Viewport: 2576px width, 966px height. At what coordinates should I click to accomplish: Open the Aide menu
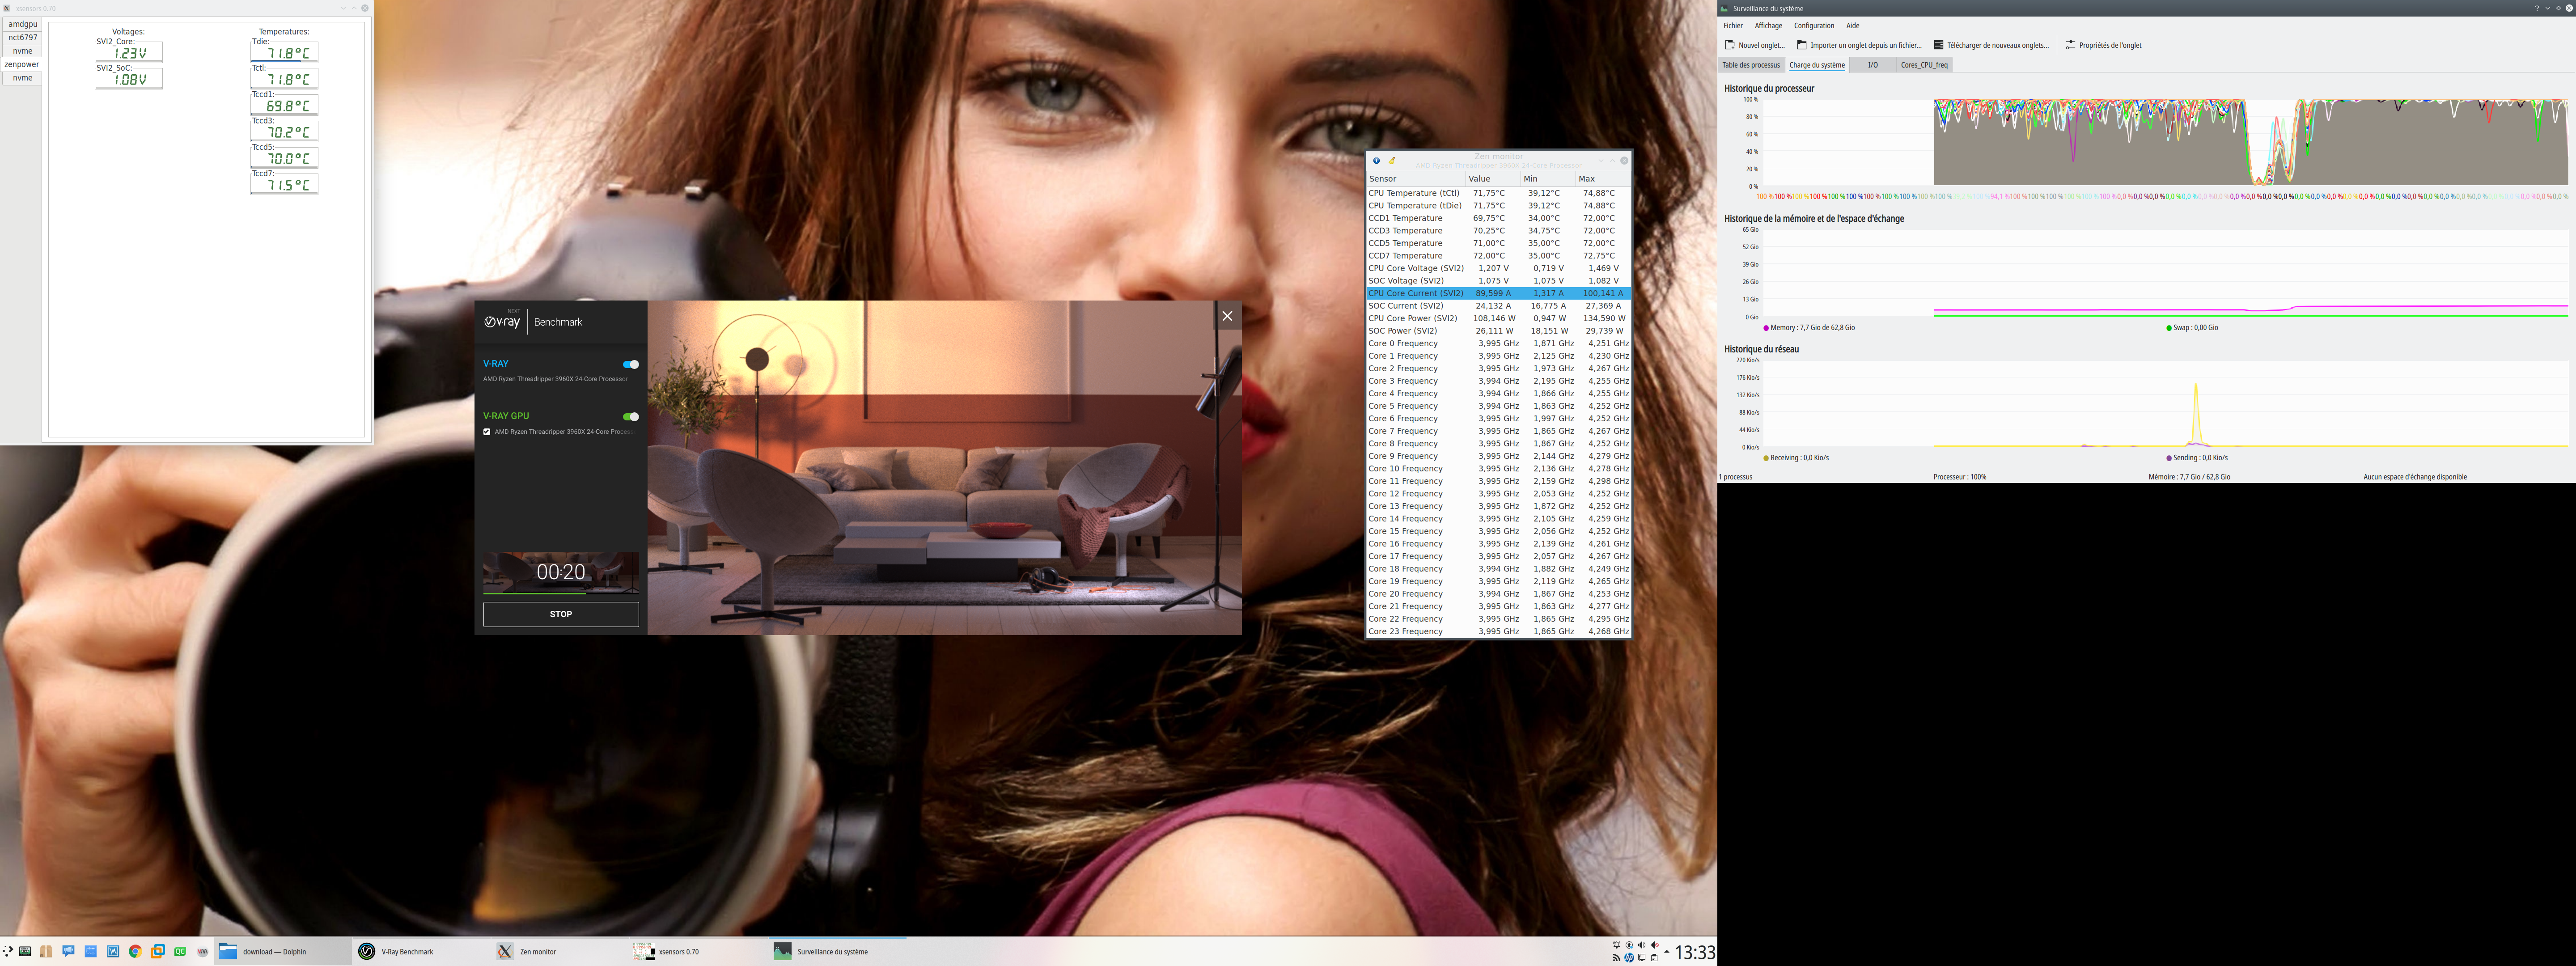(1853, 26)
